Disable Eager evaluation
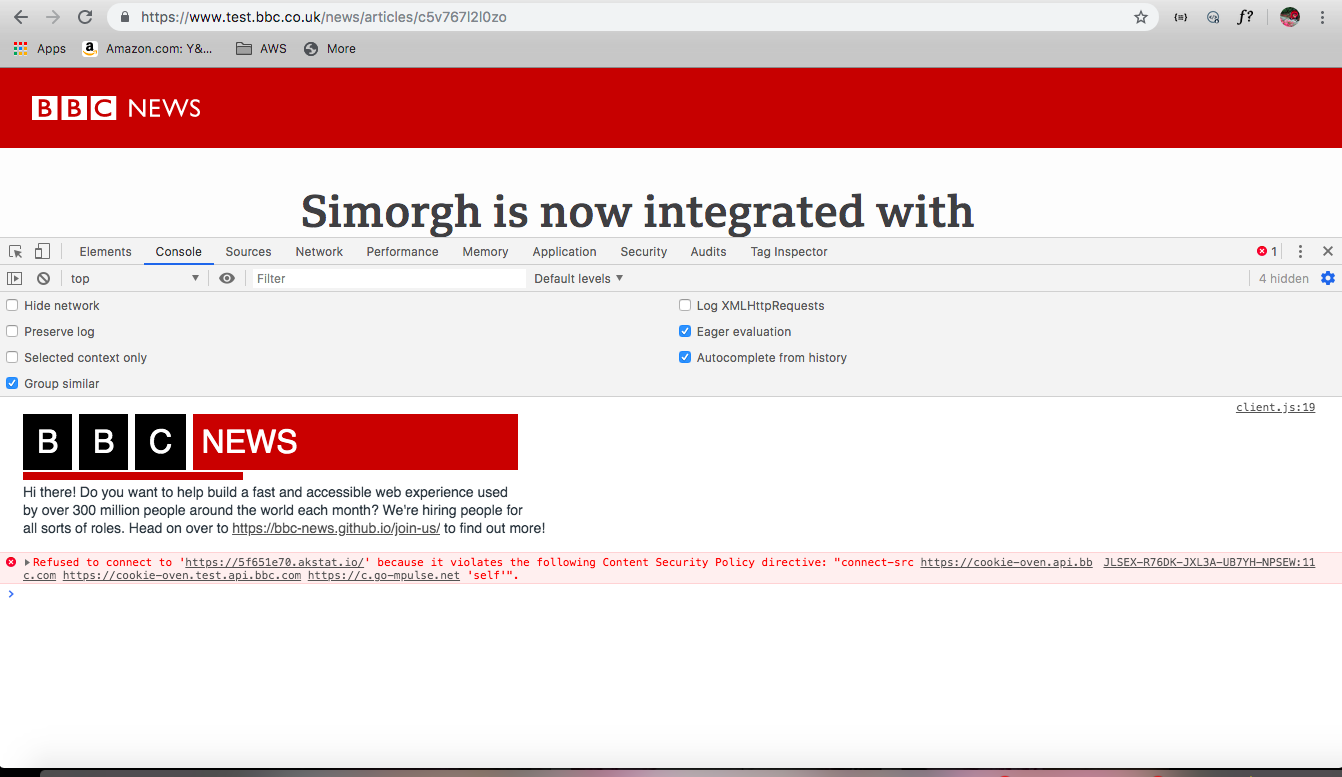 (684, 331)
